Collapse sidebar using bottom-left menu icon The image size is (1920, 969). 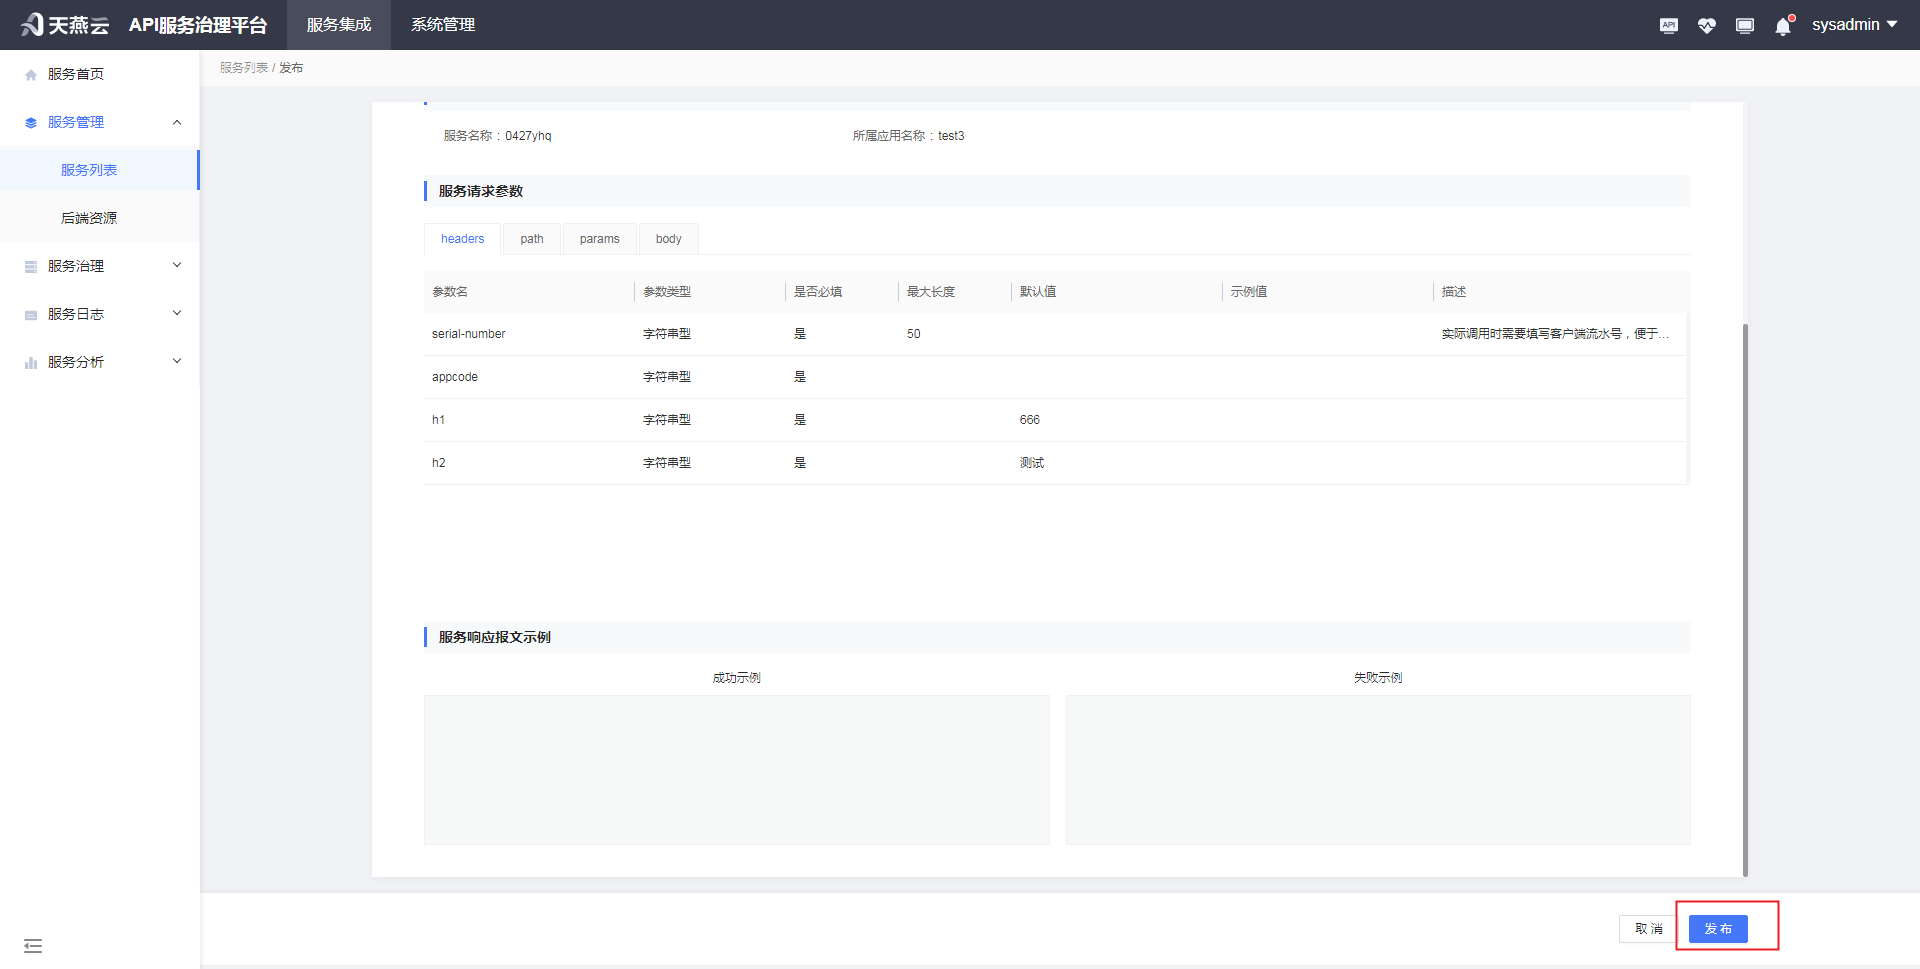pyautogui.click(x=33, y=946)
